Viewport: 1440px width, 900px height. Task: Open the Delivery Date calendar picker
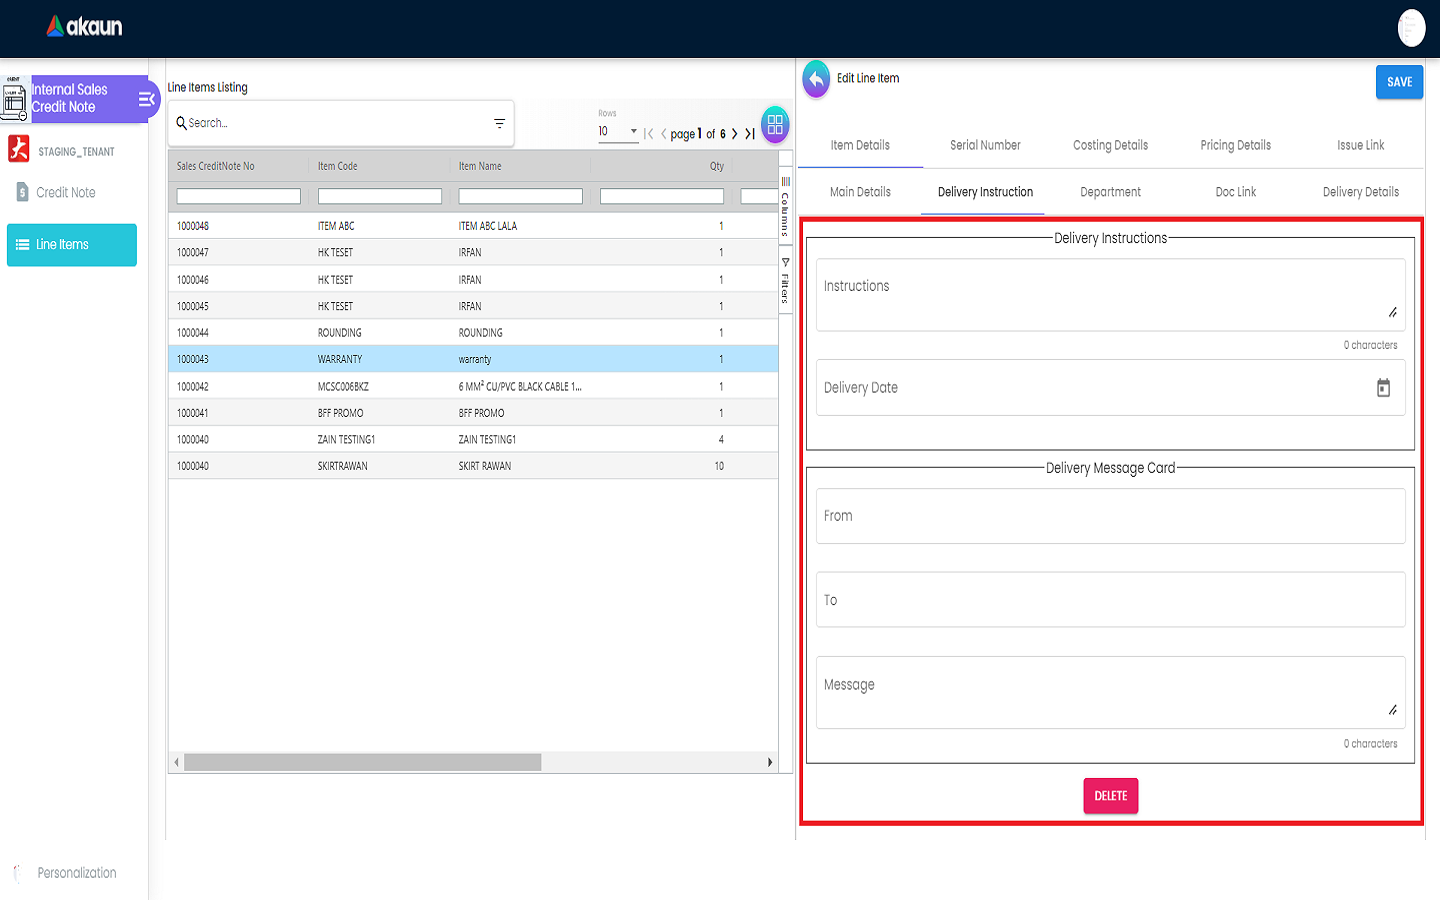pyautogui.click(x=1383, y=388)
